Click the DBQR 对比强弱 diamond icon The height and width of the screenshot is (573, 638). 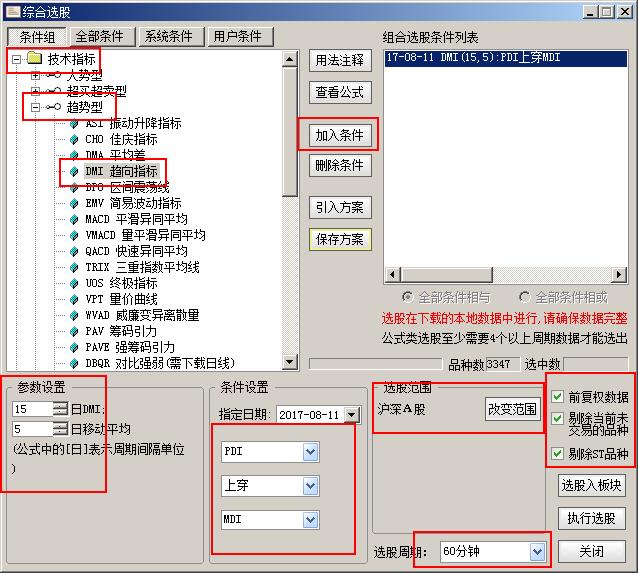pos(74,363)
